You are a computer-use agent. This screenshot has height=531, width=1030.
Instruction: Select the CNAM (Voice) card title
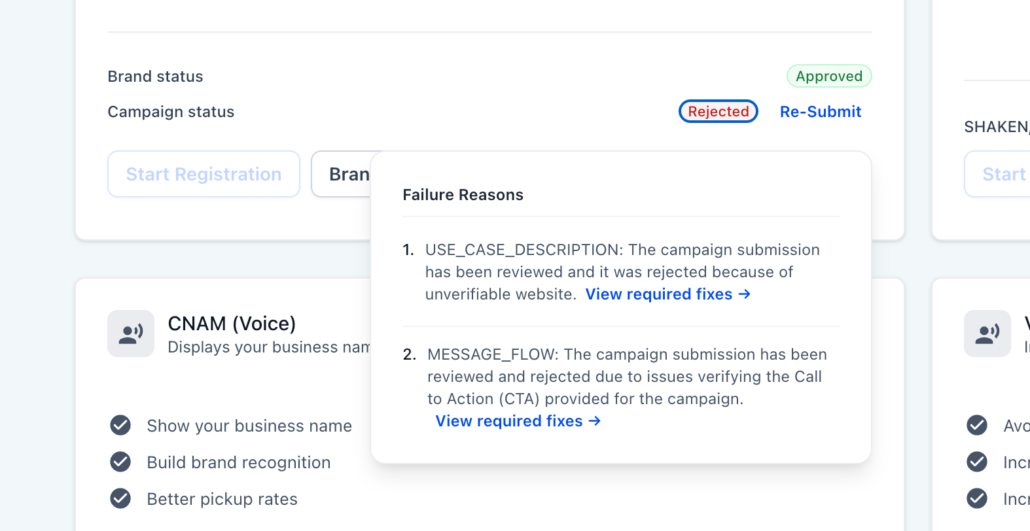pos(232,324)
